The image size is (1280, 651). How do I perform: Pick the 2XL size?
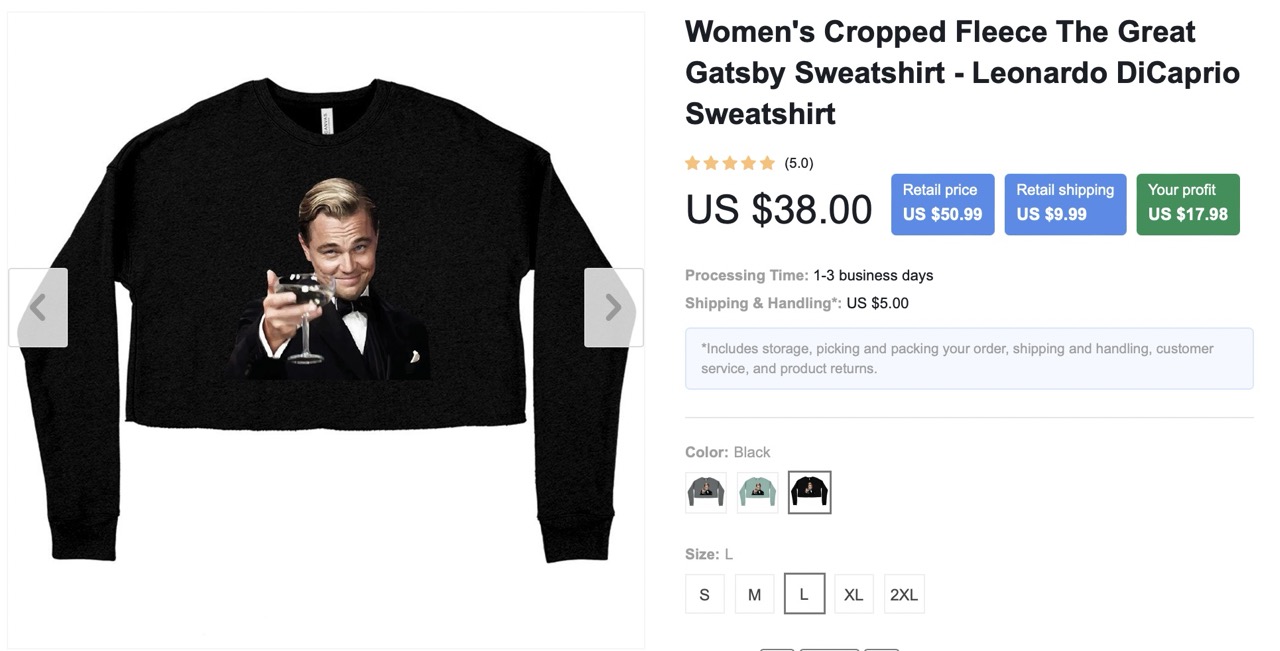903,594
